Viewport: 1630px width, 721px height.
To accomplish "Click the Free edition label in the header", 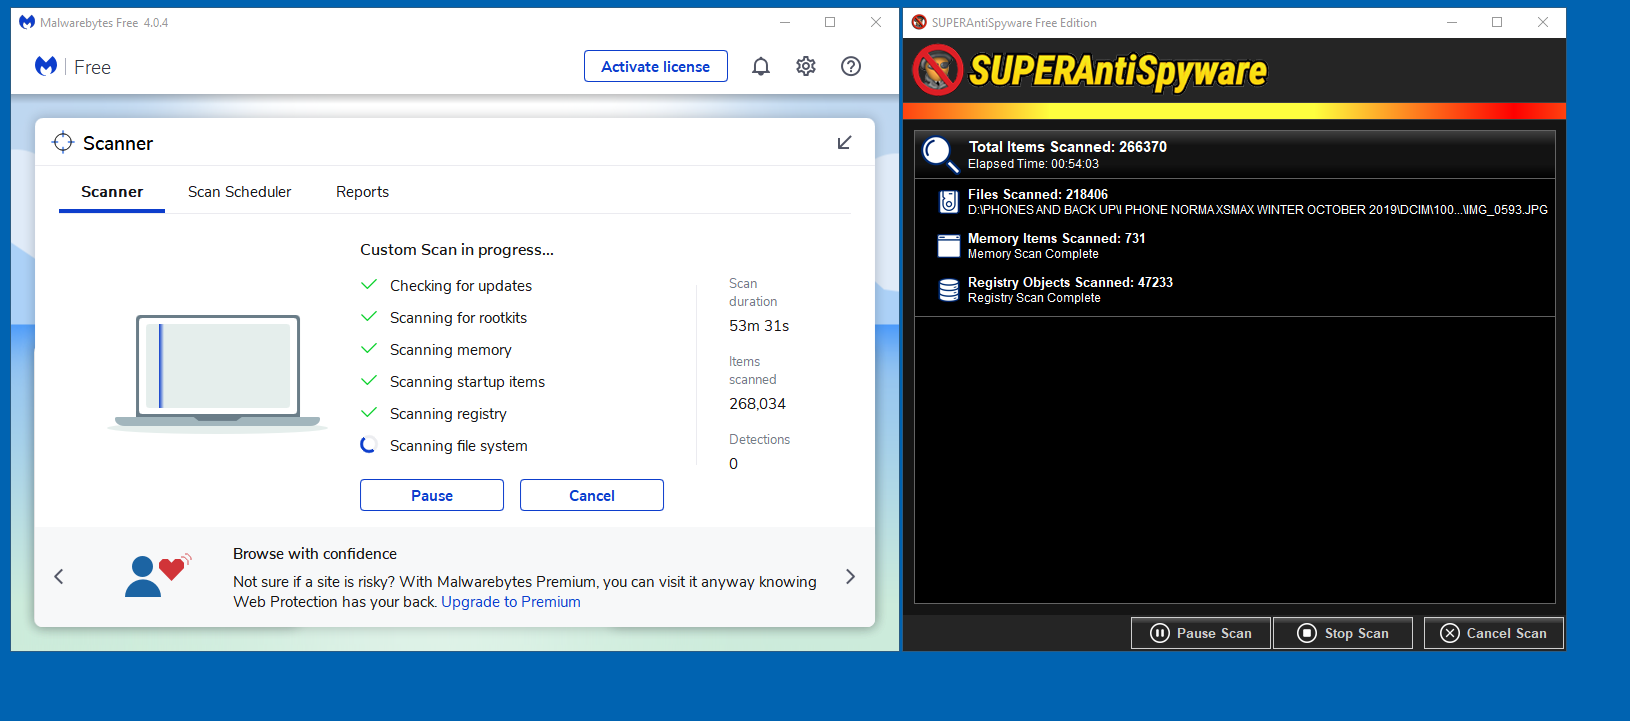I will tap(92, 67).
